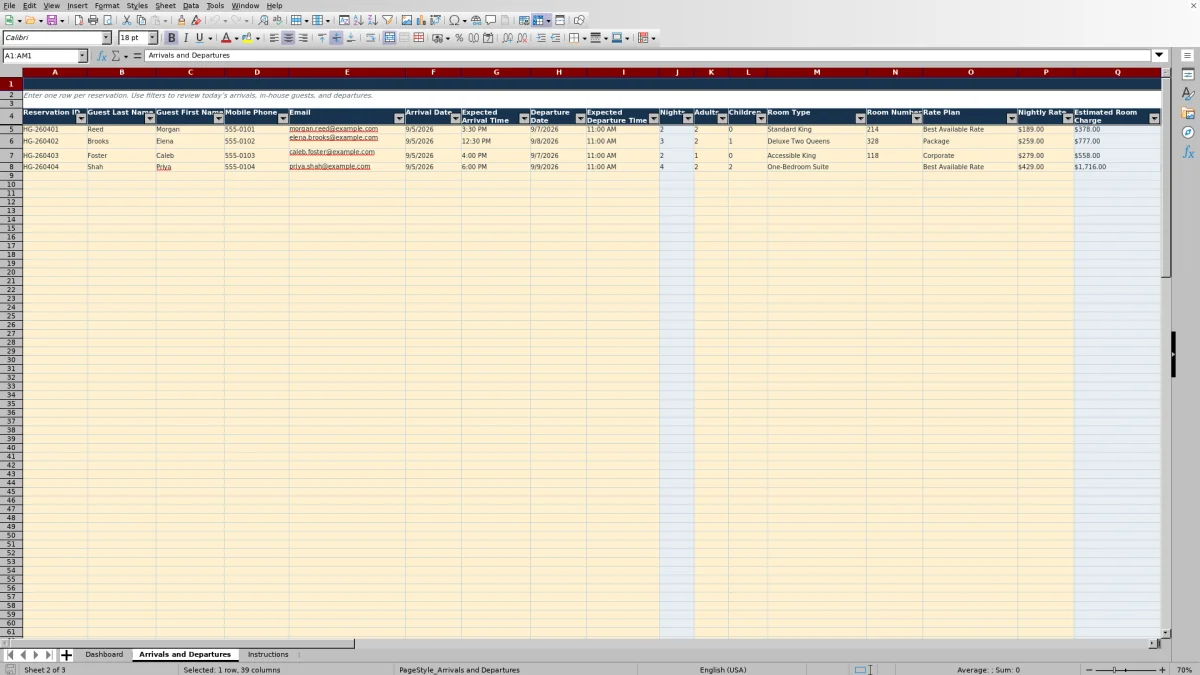The height and width of the screenshot is (675, 1200).
Task: Toggle Center Vertically alignment
Action: point(336,38)
